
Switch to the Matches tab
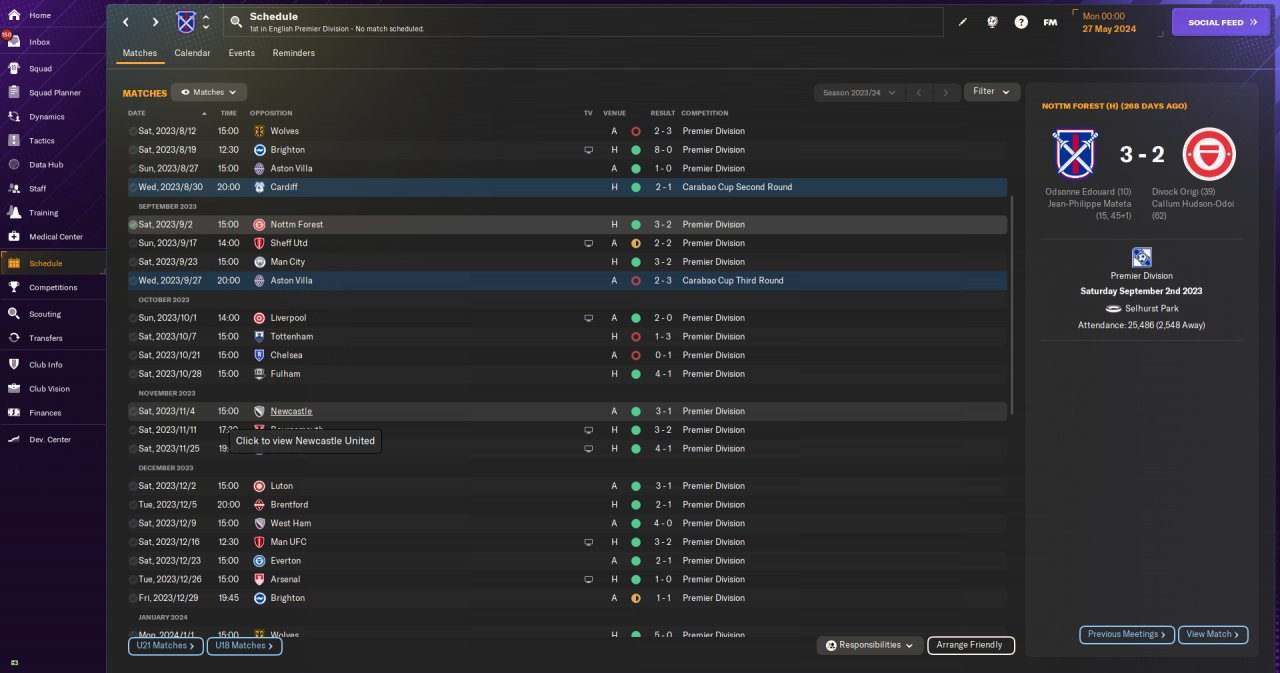(x=140, y=53)
